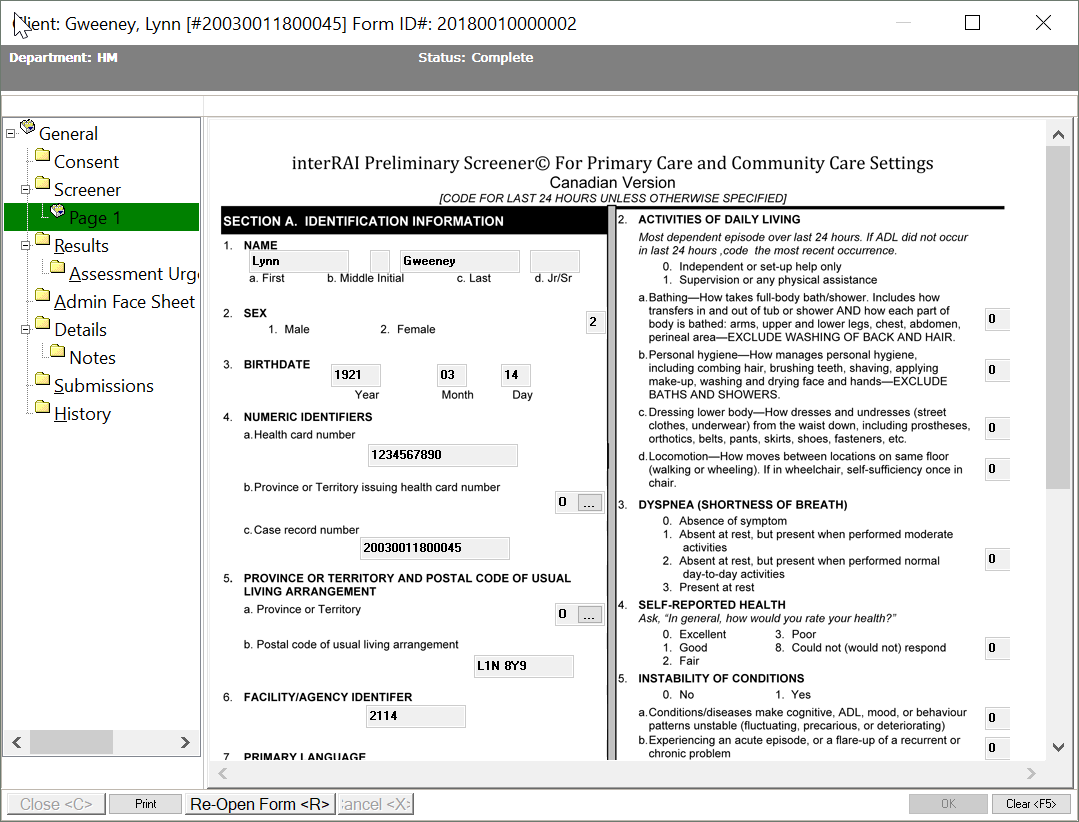Open Assessment Urgency tree item

point(133,274)
